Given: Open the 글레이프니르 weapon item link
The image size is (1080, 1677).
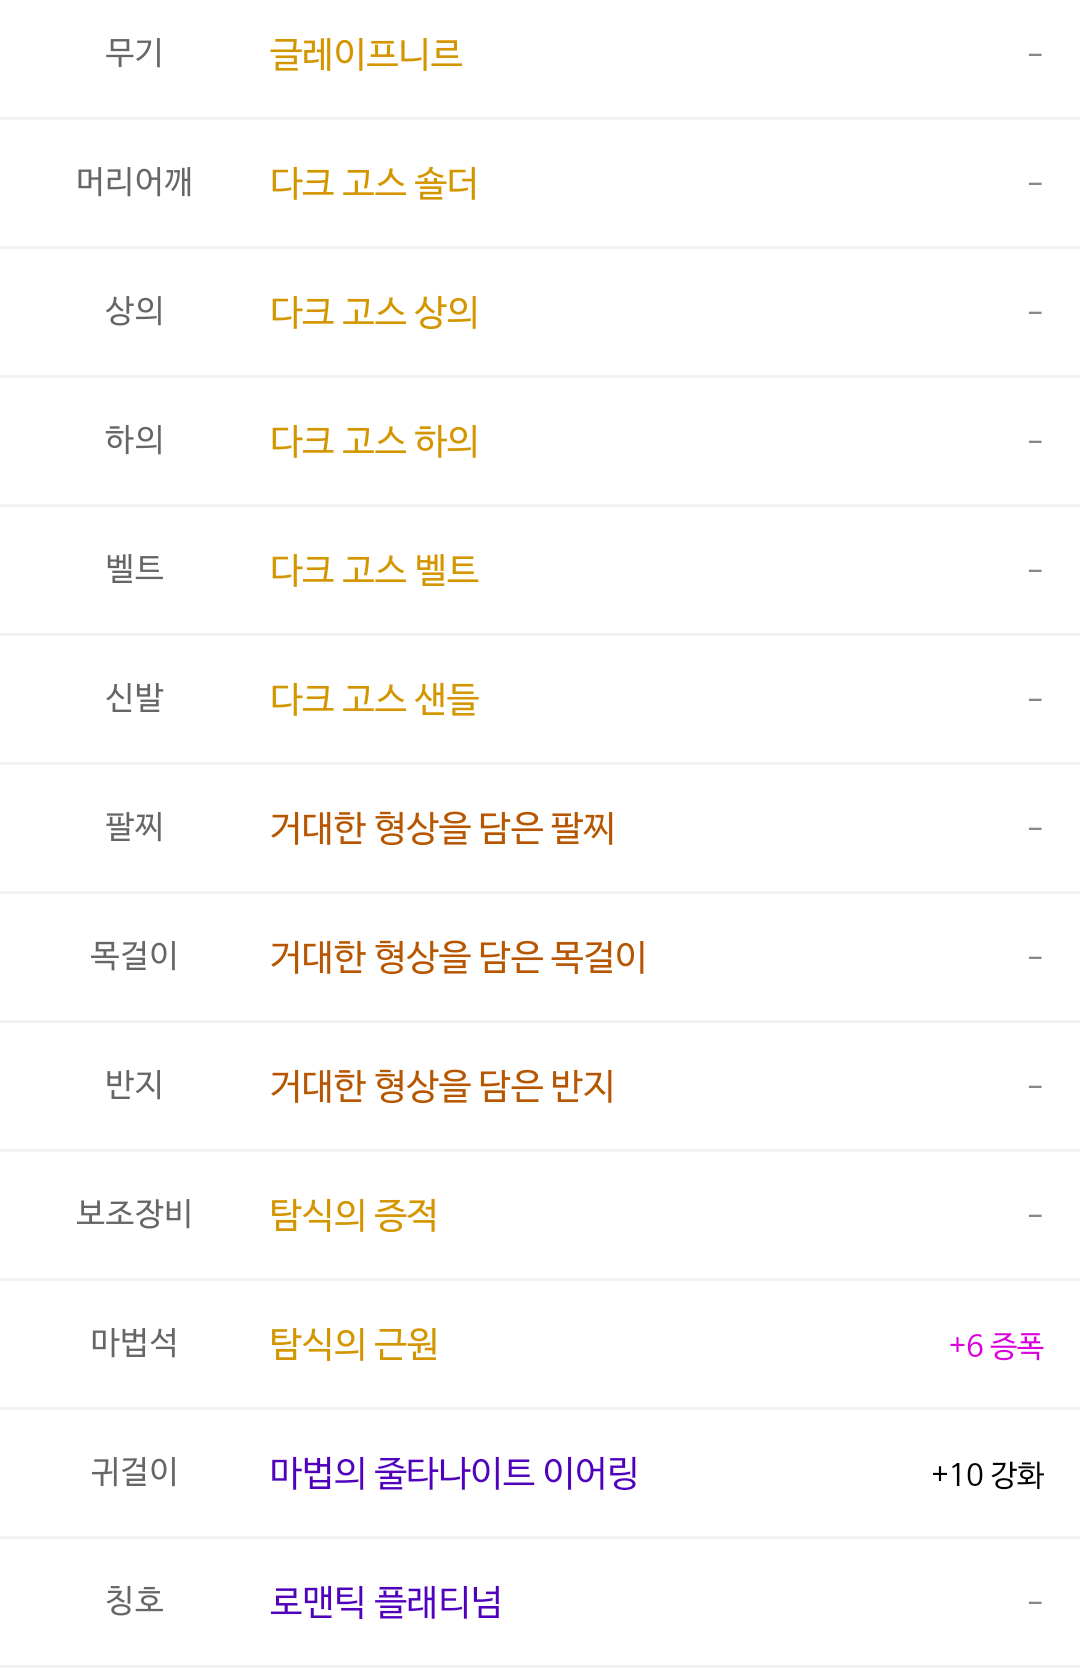Looking at the screenshot, I should tap(366, 54).
